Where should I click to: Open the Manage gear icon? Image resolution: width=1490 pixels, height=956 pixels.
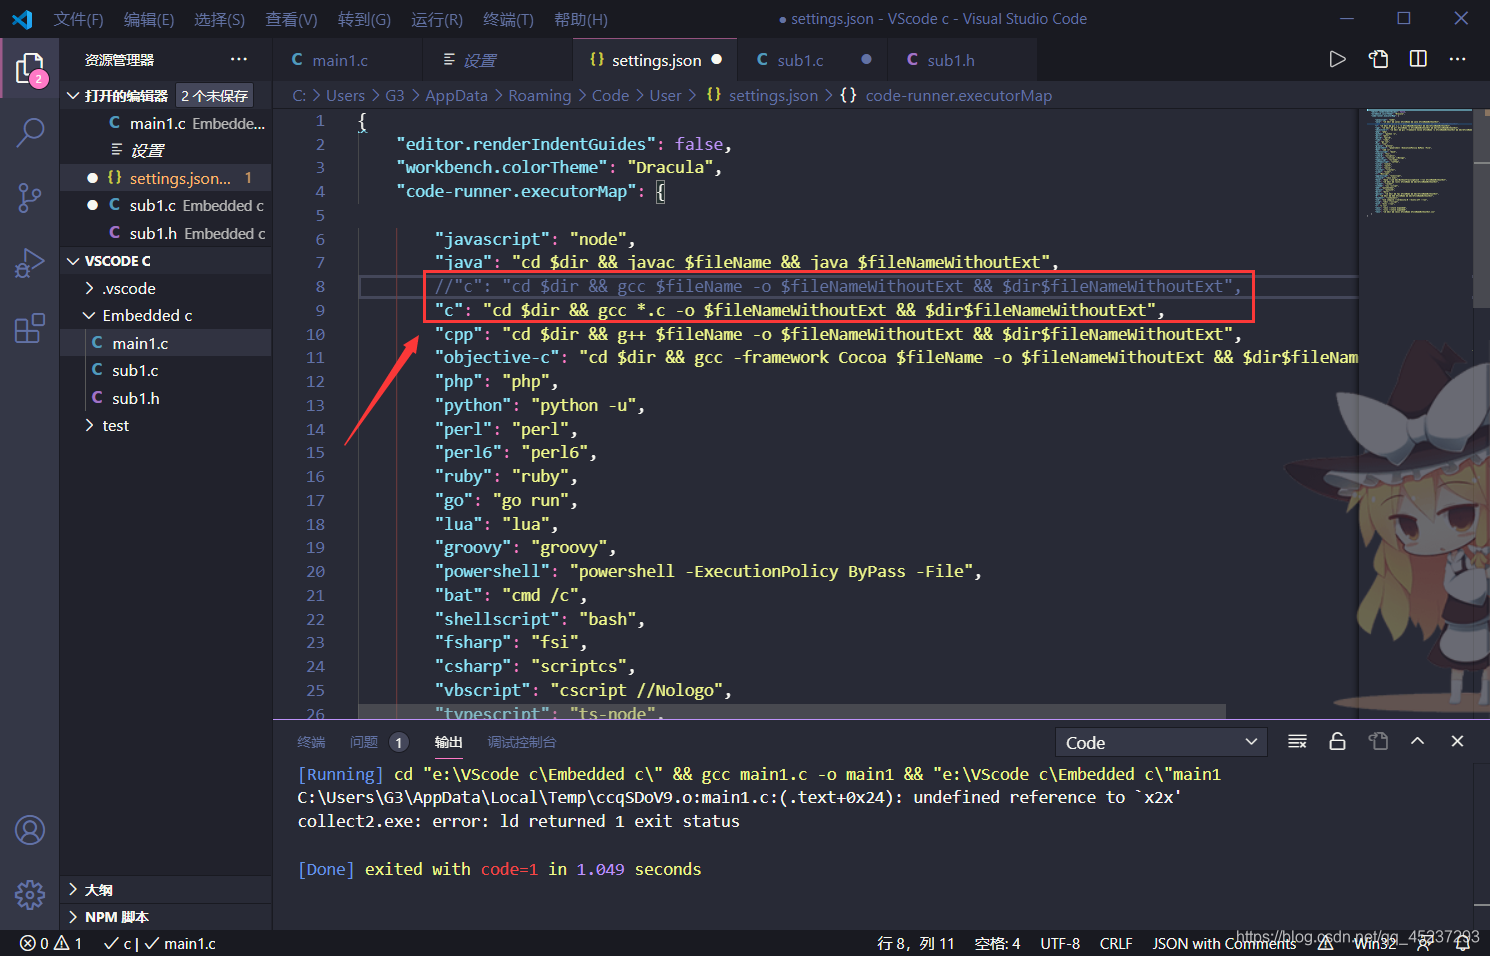(30, 894)
